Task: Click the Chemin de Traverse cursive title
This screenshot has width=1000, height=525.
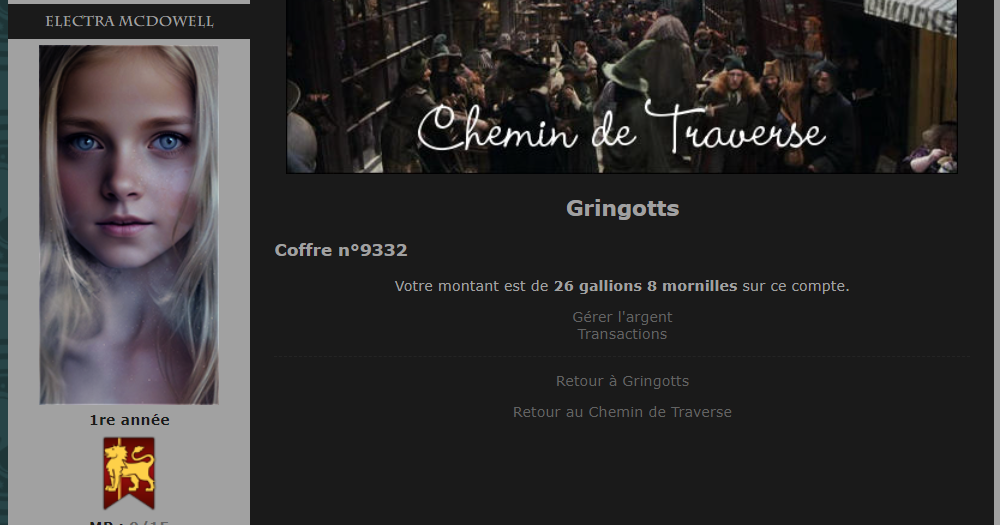Action: pyautogui.click(x=621, y=129)
